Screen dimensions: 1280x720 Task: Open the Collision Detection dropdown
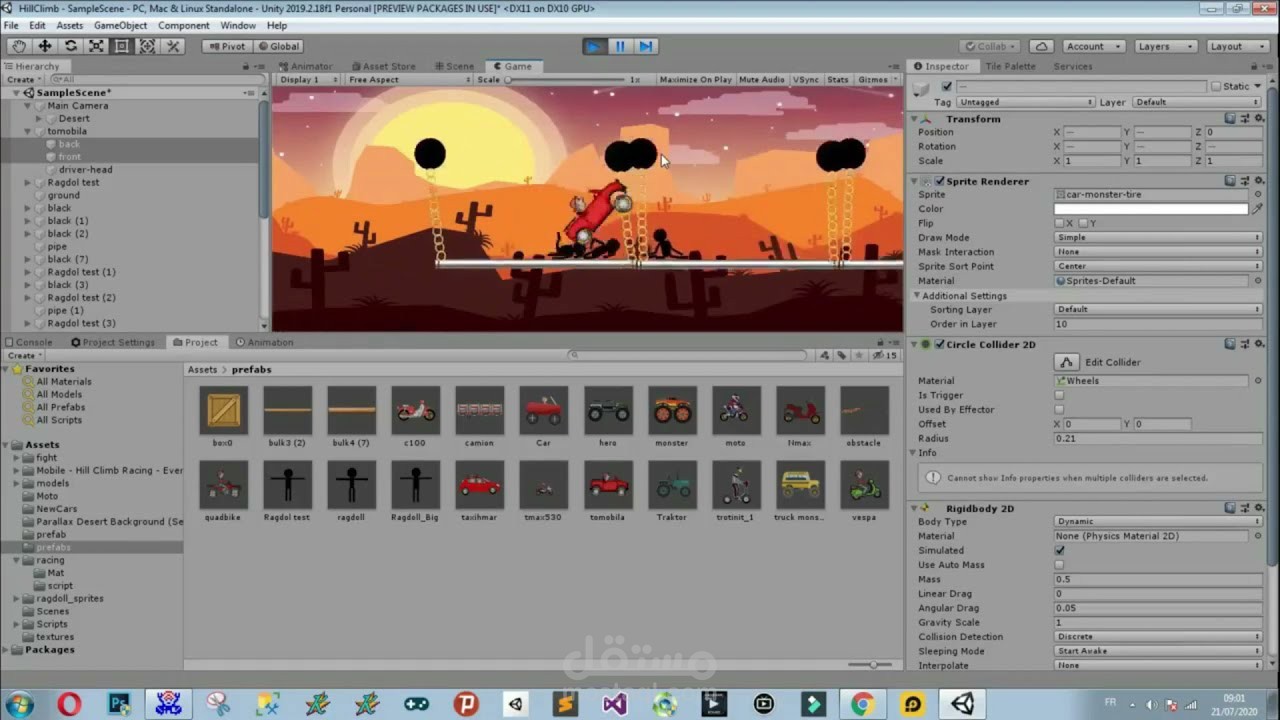(1159, 637)
